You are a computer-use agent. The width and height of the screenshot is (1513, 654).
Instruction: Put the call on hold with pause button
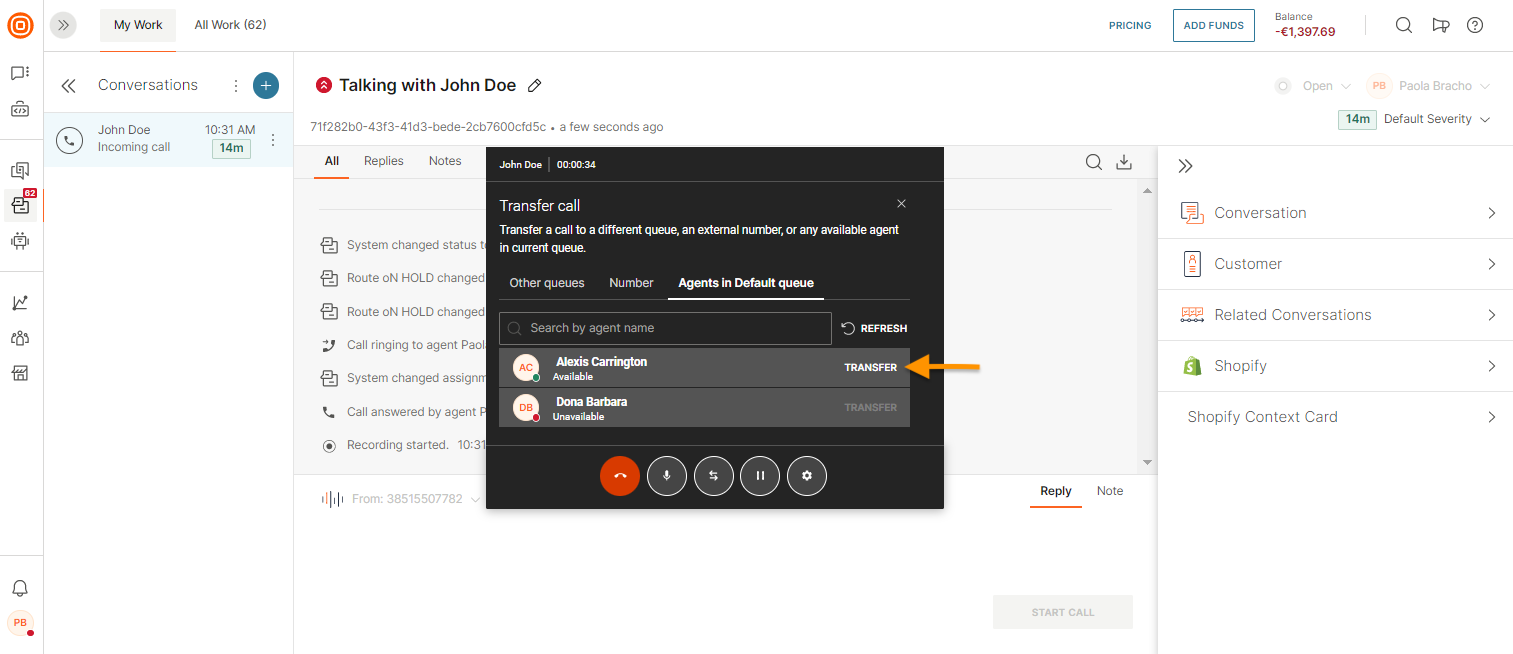click(760, 476)
